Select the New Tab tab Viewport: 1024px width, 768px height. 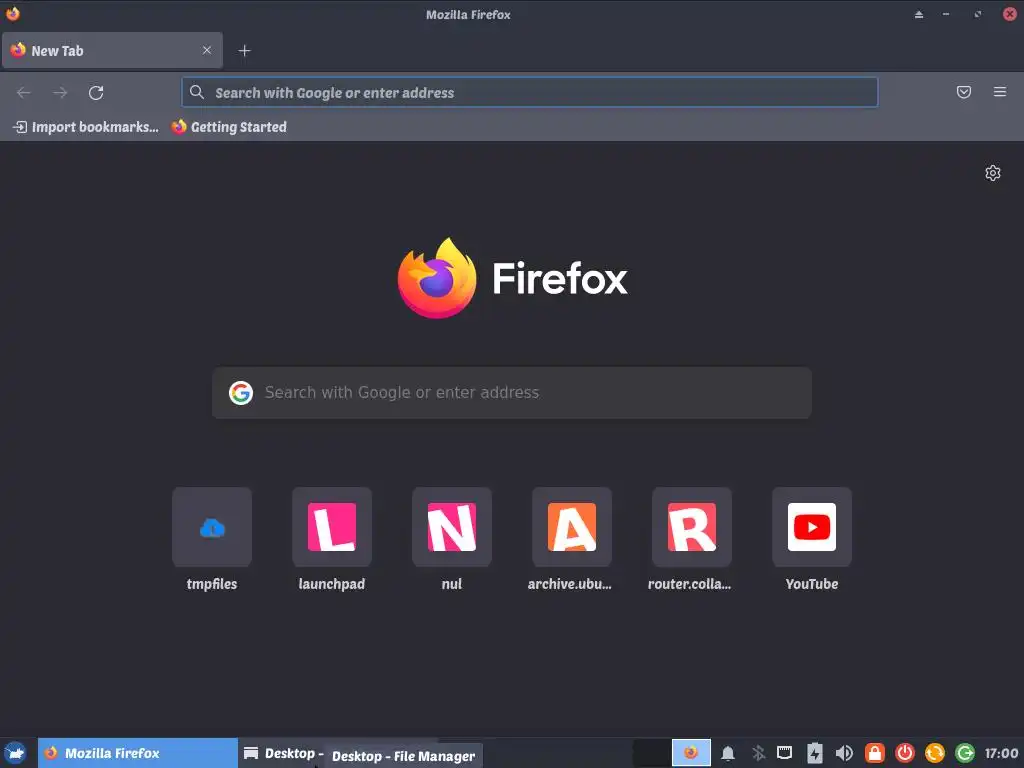click(112, 50)
